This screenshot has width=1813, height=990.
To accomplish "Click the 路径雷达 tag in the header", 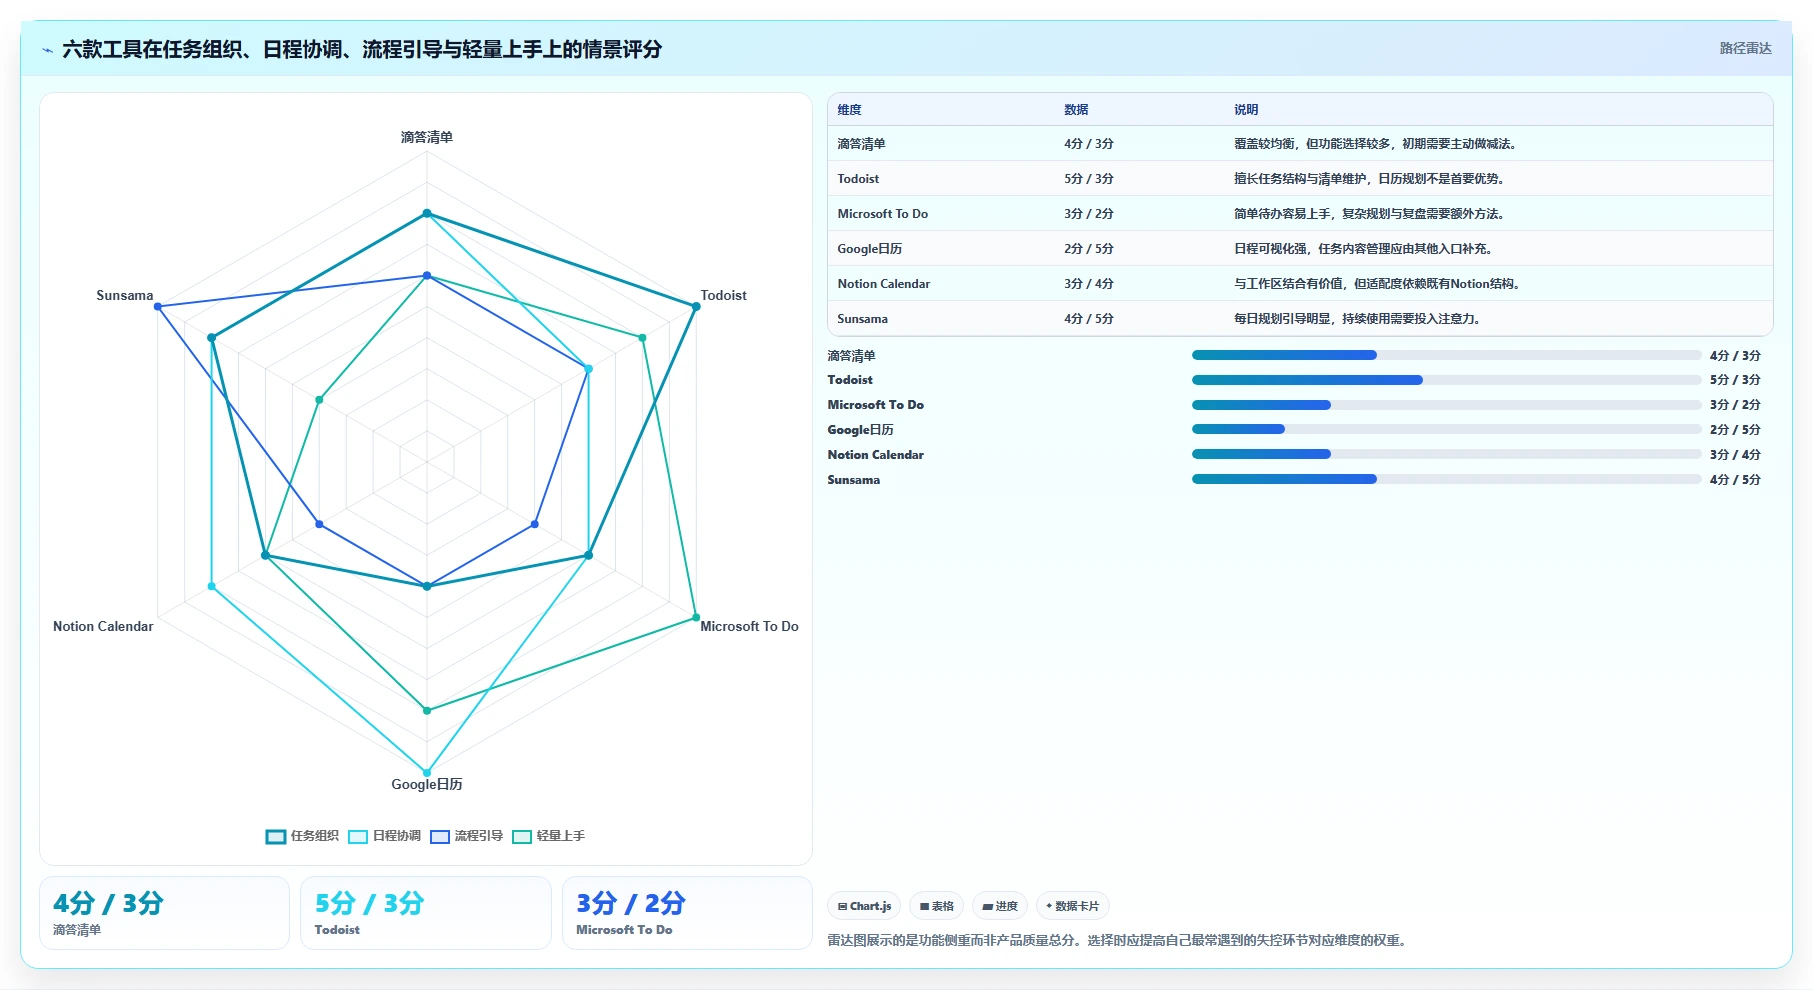I will [x=1745, y=48].
